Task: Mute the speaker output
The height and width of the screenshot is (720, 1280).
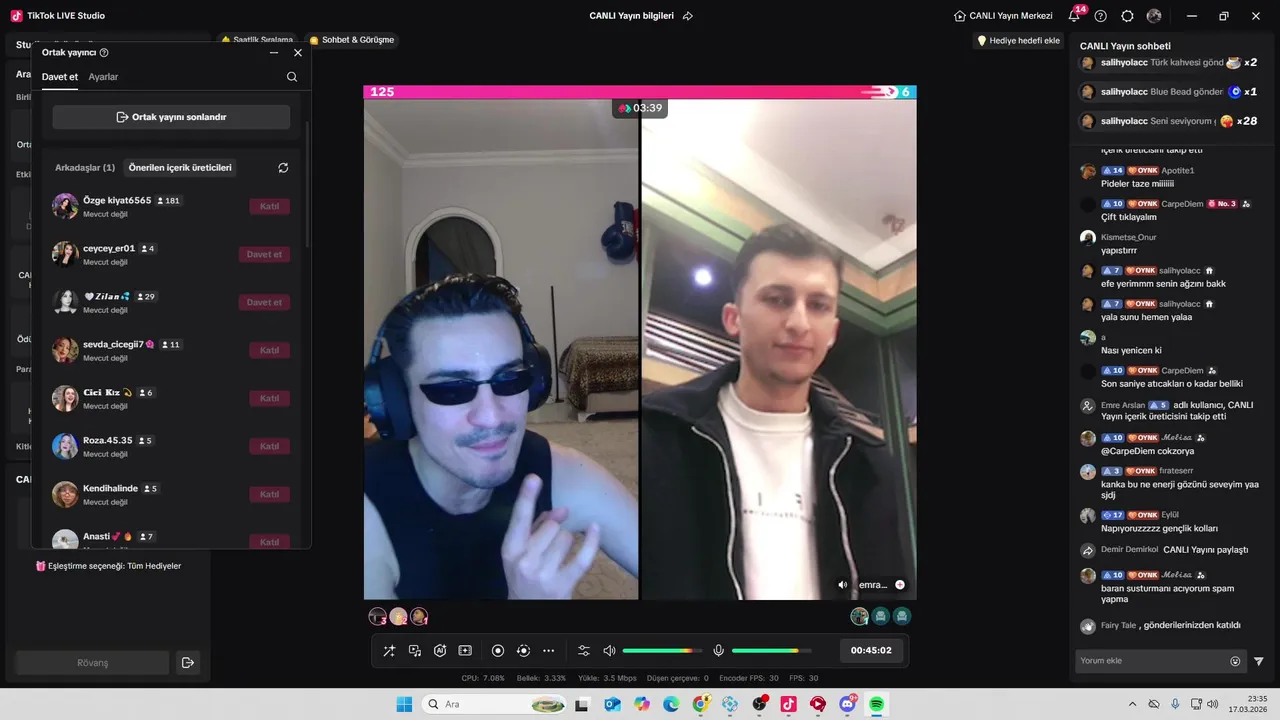Action: pos(609,651)
